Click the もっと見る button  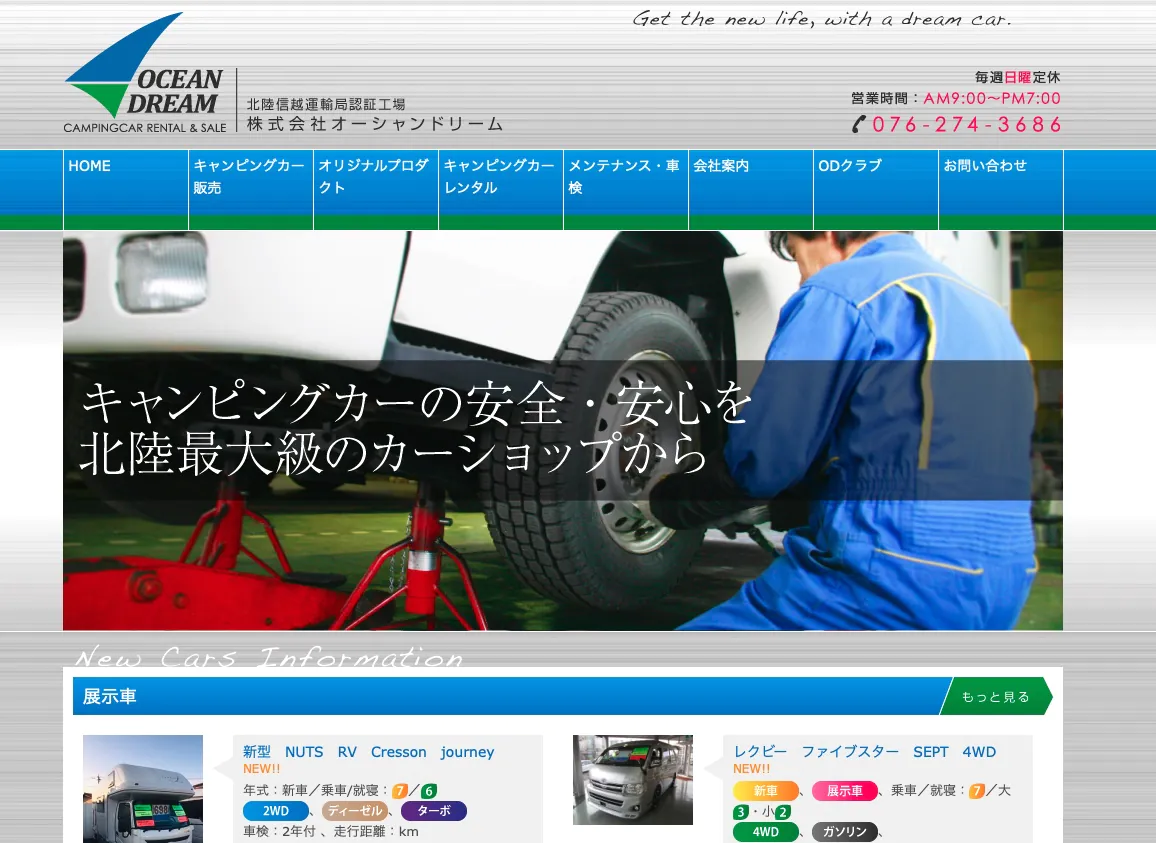(996, 696)
